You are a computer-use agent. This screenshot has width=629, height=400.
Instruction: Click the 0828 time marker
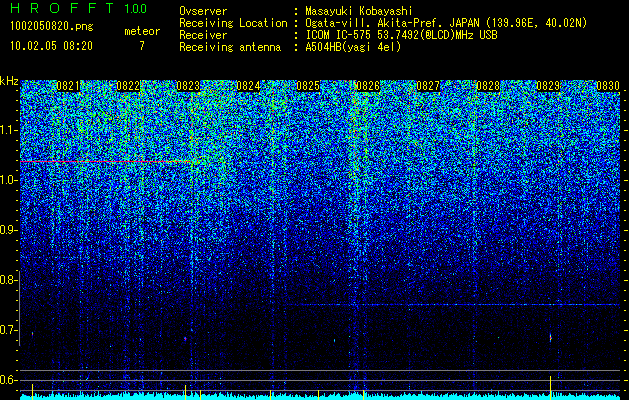[488, 86]
